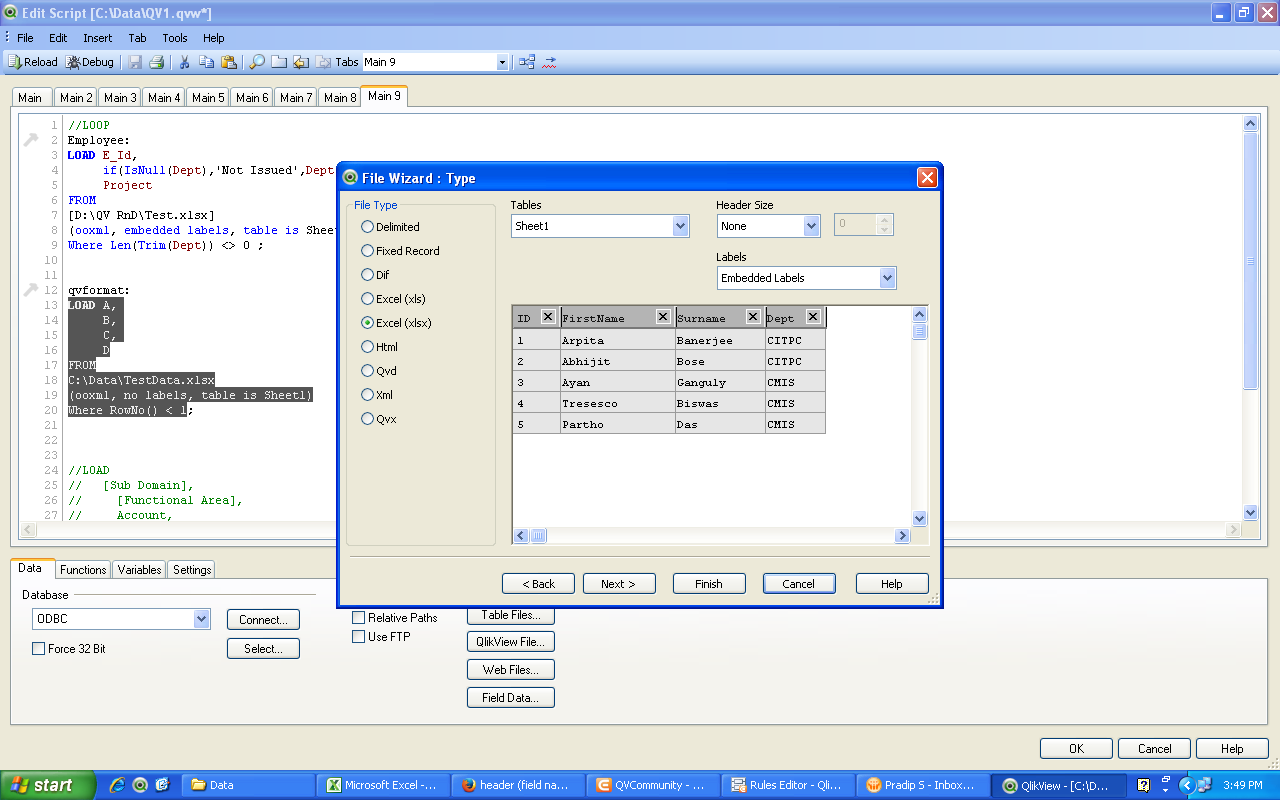Open the ODBC database dropdown
This screenshot has height=800, width=1280.
click(x=201, y=619)
